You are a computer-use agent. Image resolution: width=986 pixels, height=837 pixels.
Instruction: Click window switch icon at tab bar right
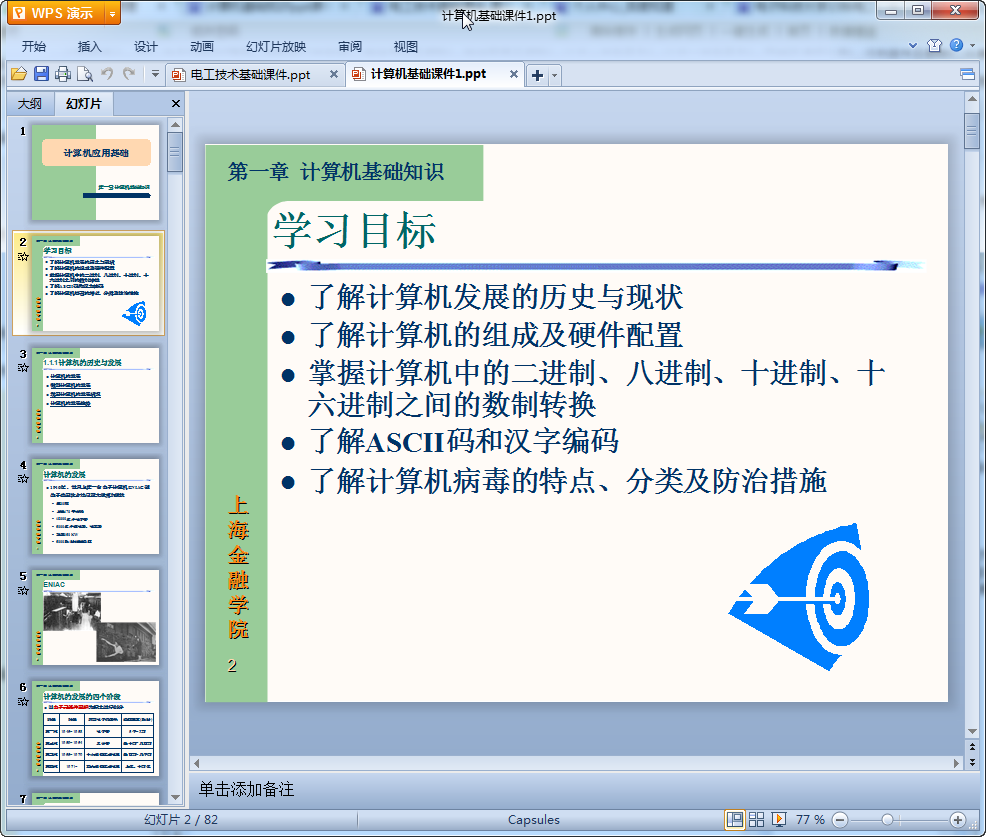[967, 75]
